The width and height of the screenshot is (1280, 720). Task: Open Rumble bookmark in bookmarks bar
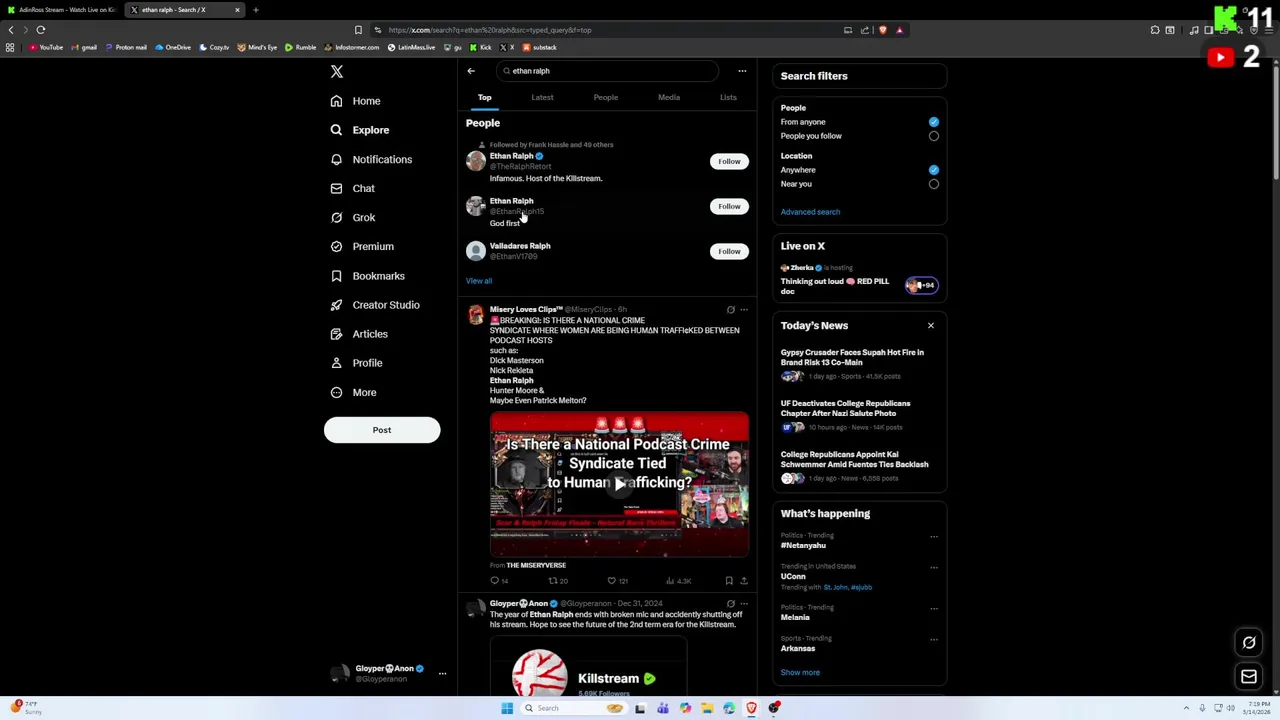[x=300, y=48]
